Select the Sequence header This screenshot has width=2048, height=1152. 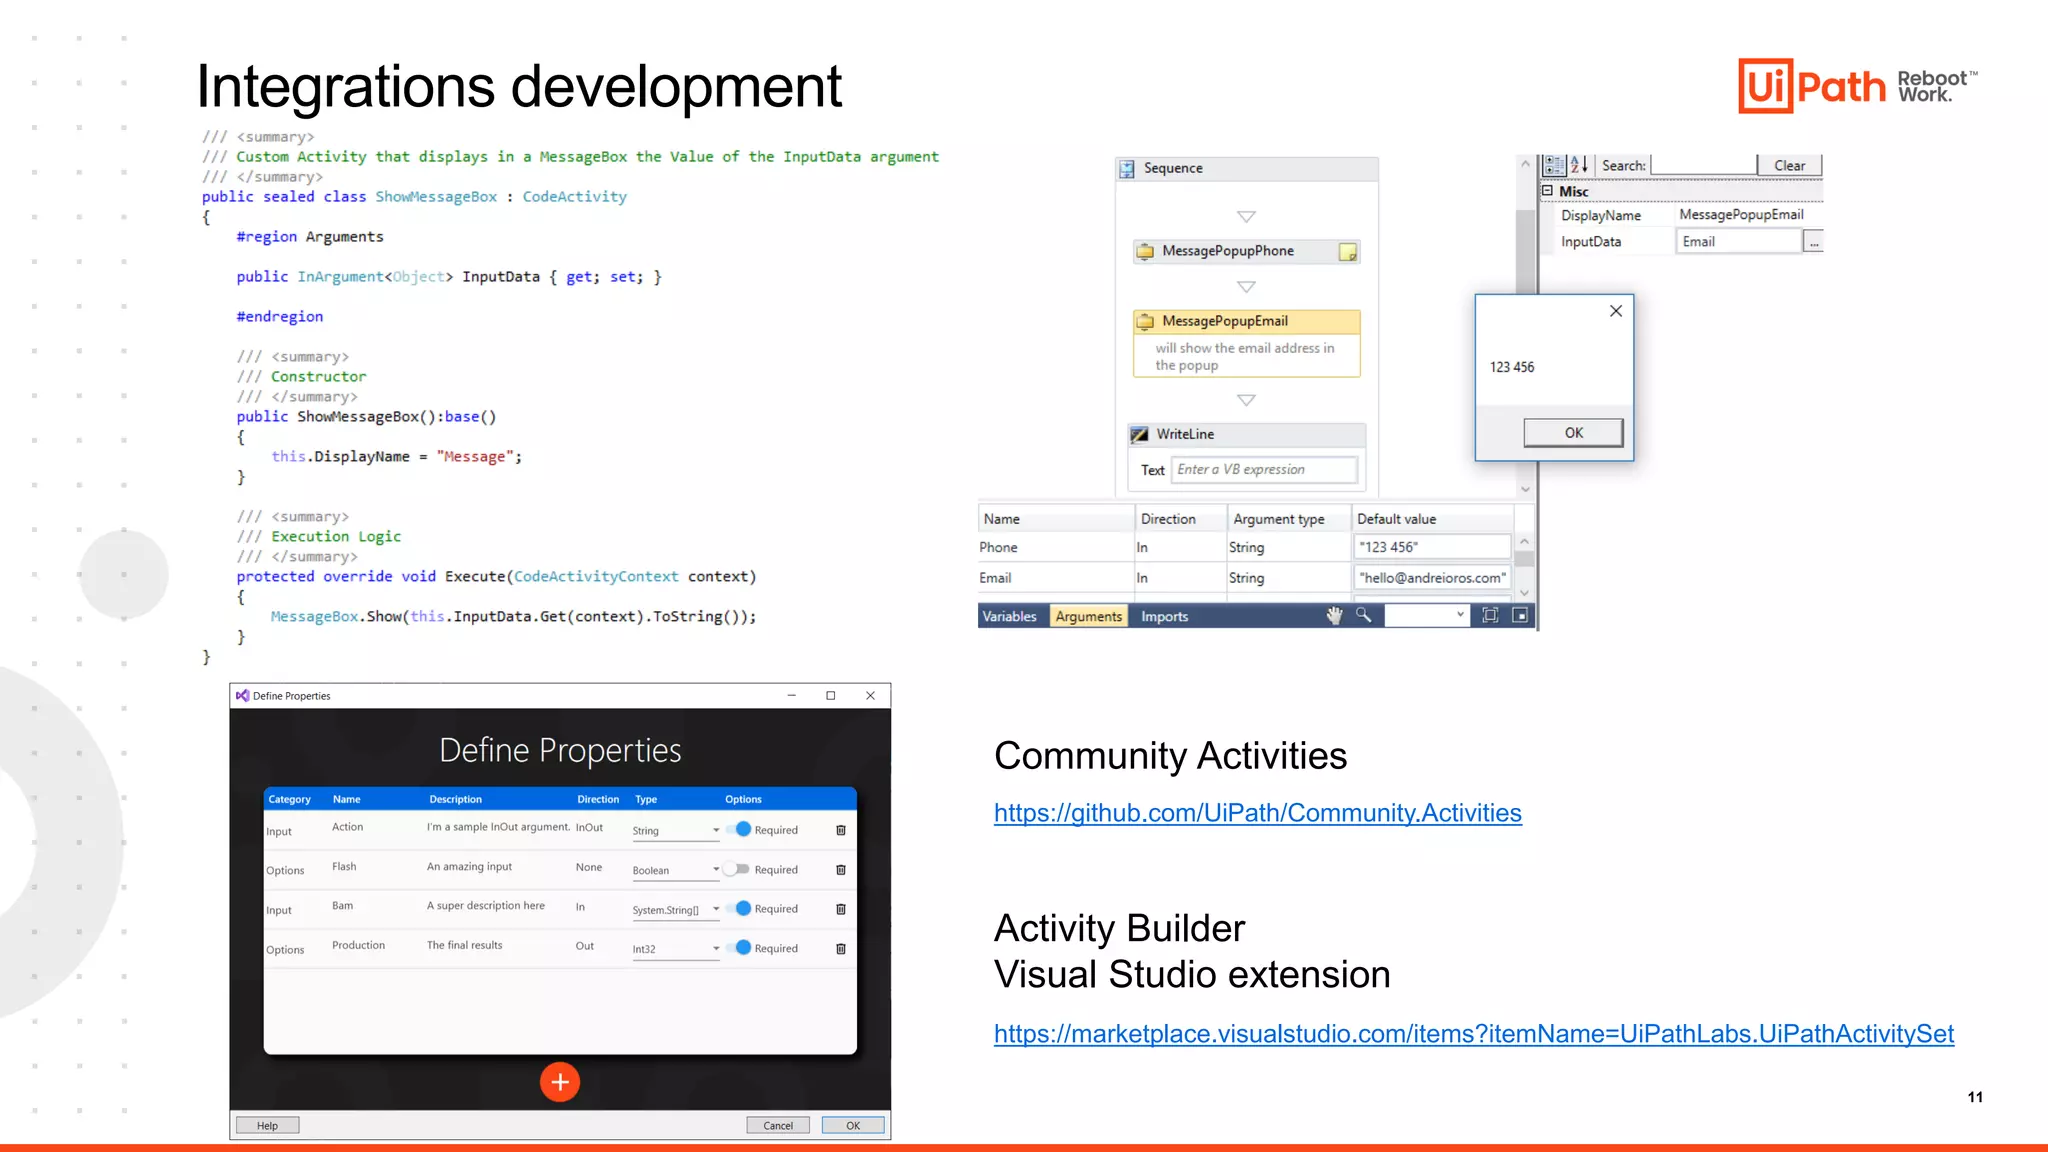tap(1246, 169)
